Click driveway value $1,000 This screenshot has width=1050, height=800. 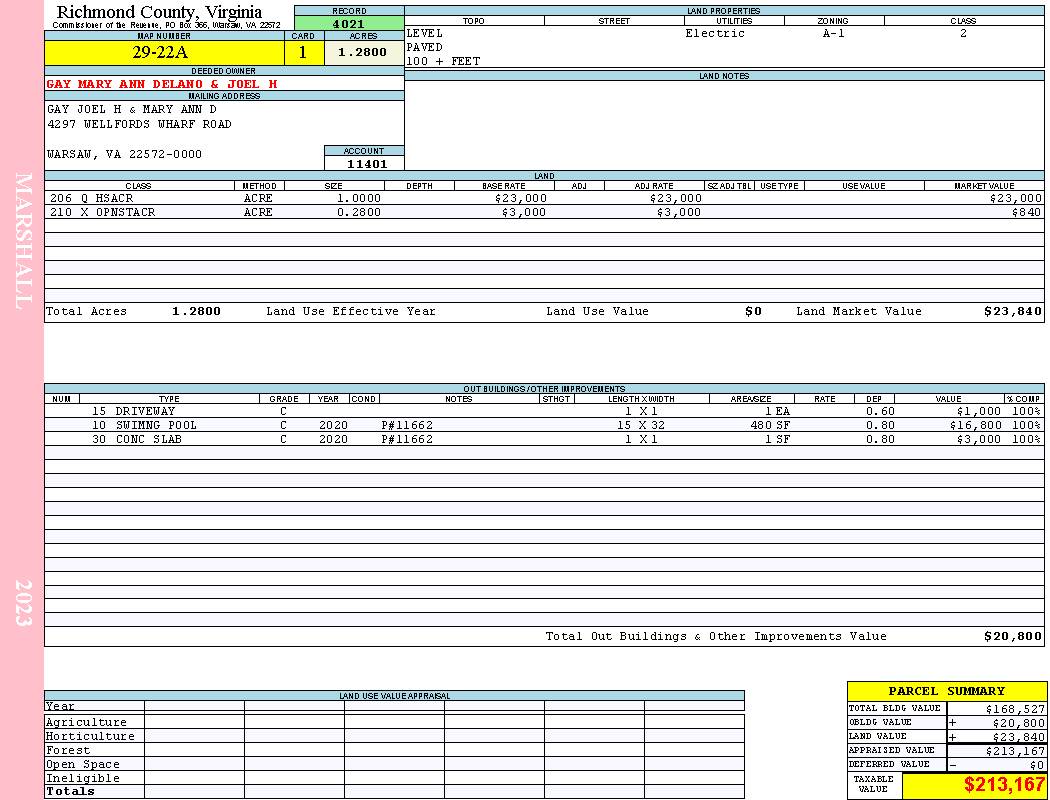point(979,411)
